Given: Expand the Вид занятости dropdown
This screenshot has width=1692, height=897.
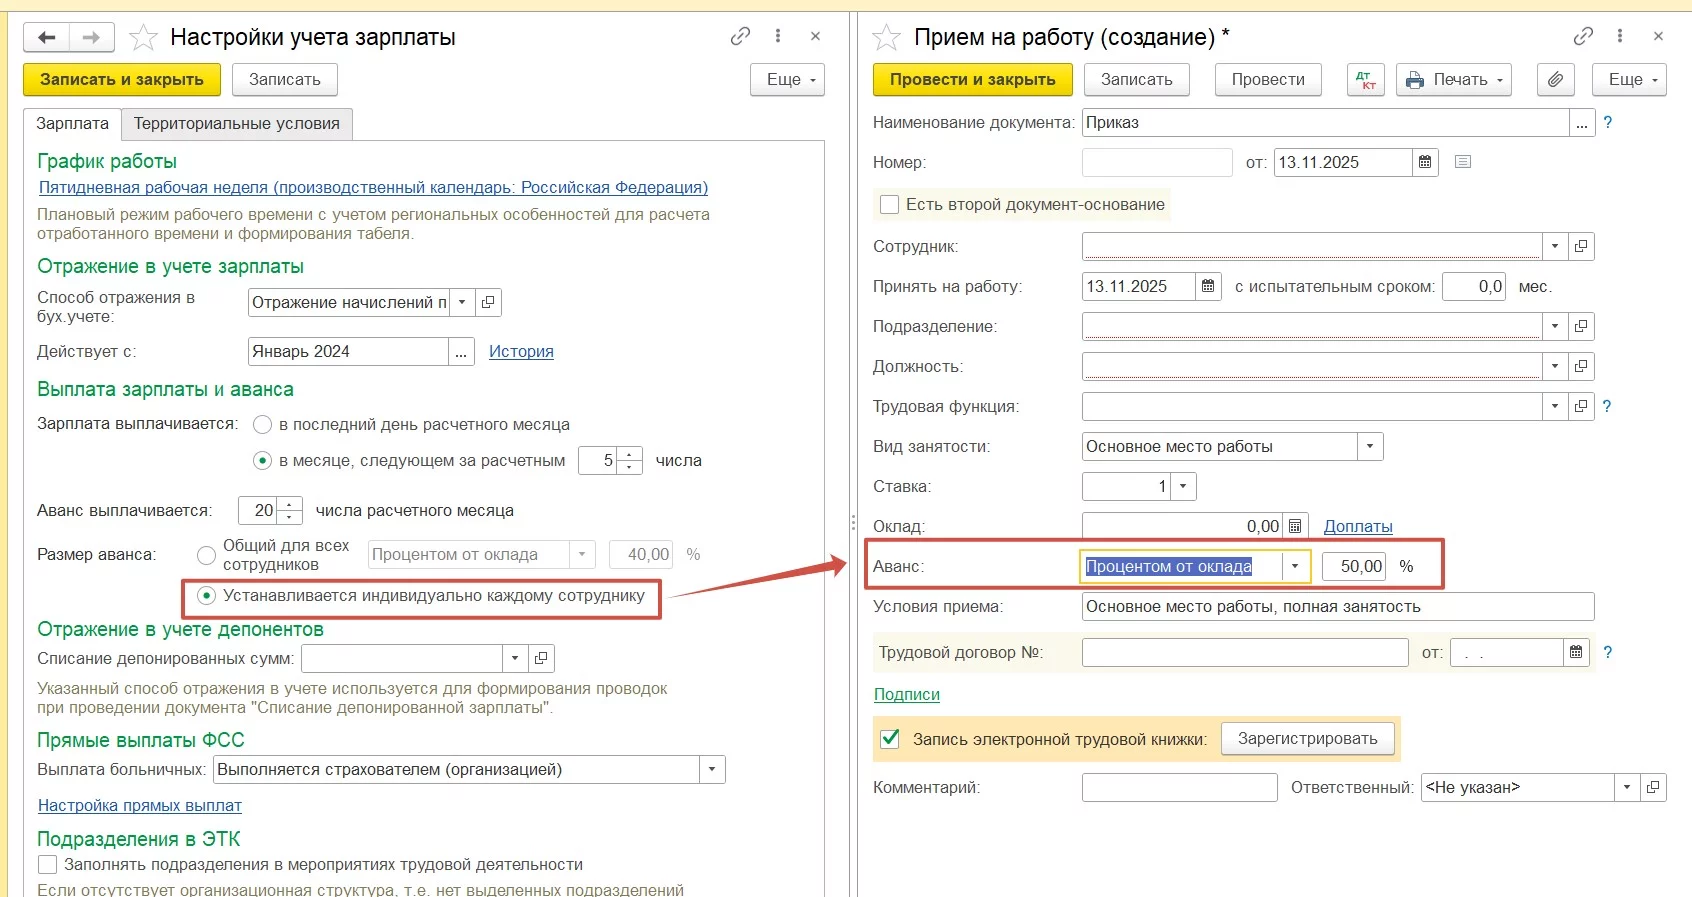Looking at the screenshot, I should coord(1370,447).
